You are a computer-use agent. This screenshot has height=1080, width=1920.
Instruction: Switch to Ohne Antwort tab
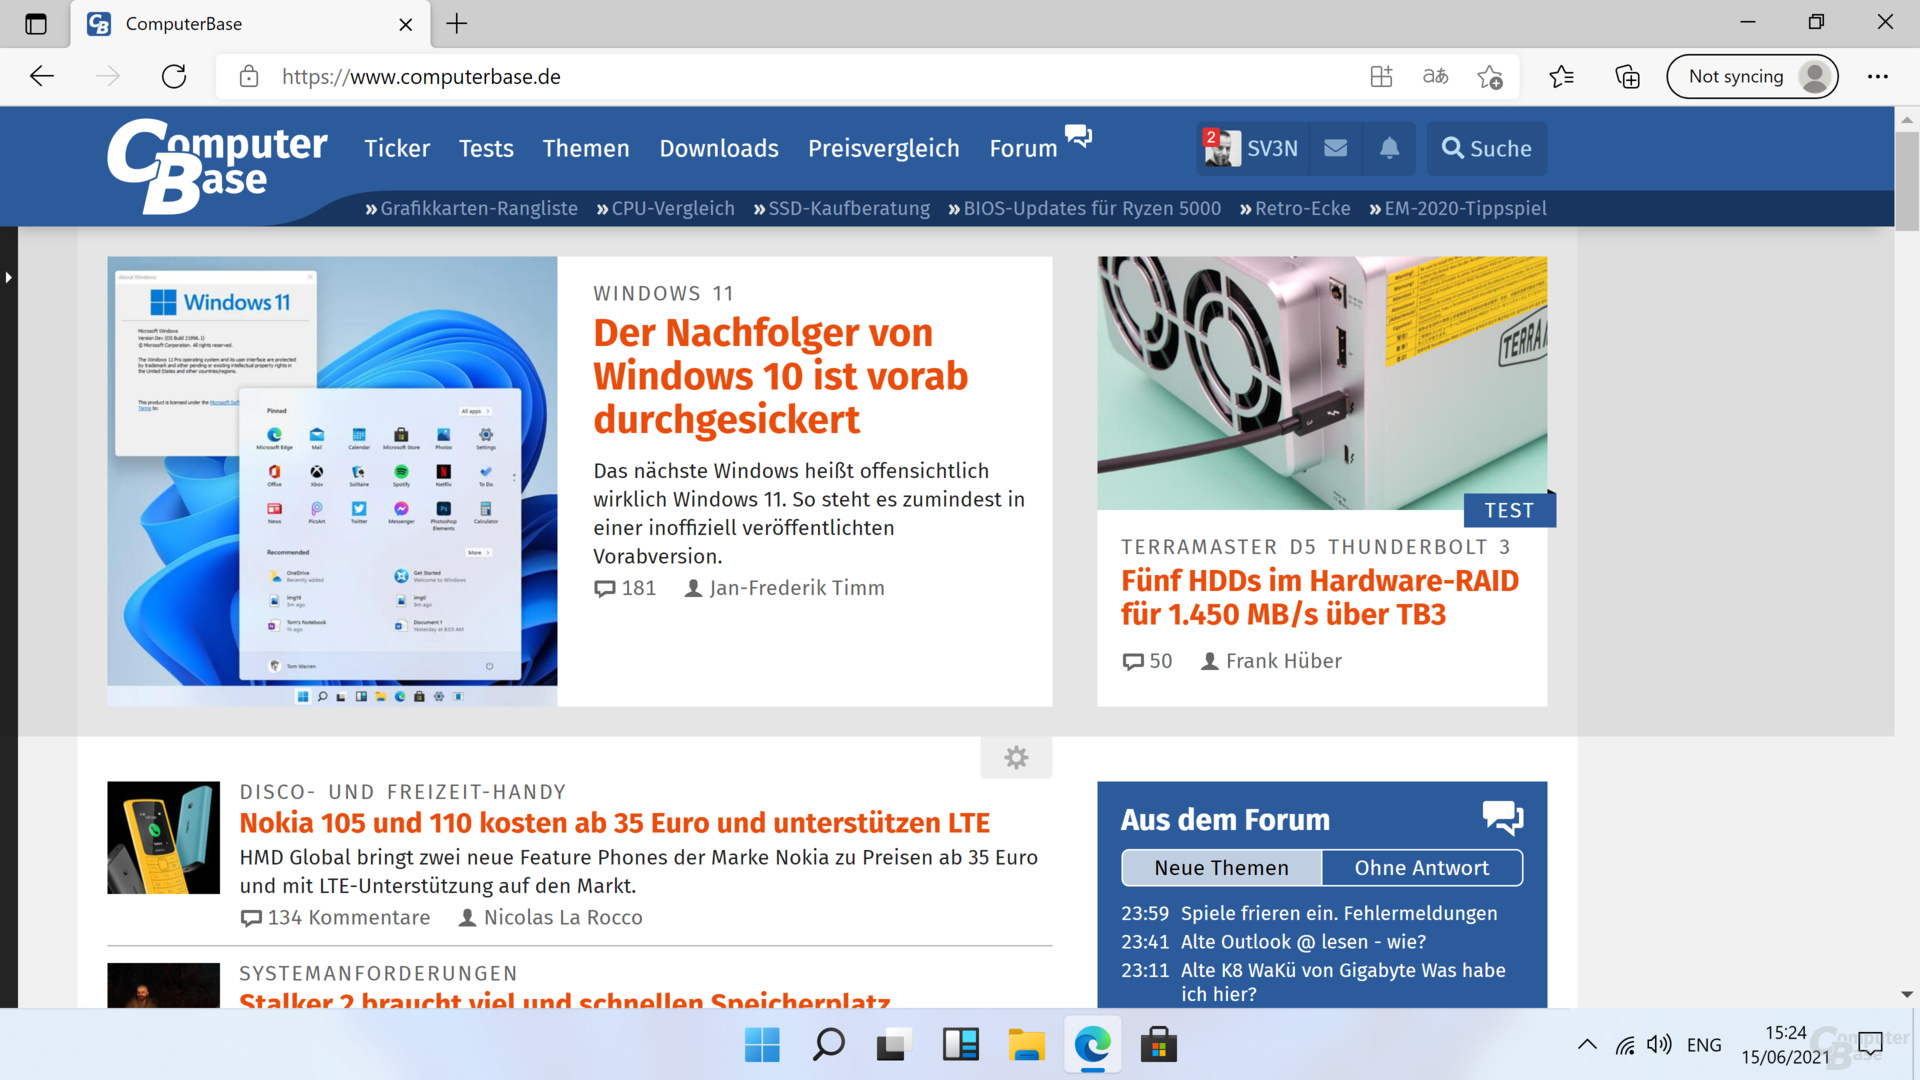point(1422,868)
